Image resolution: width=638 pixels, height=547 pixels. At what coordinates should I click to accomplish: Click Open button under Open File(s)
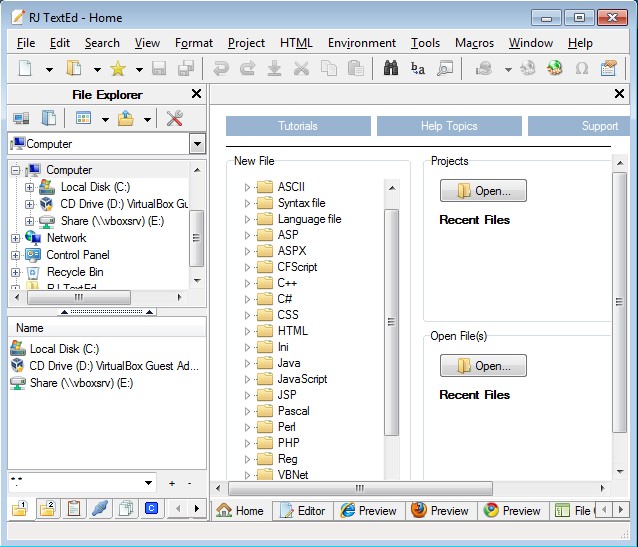click(x=483, y=366)
